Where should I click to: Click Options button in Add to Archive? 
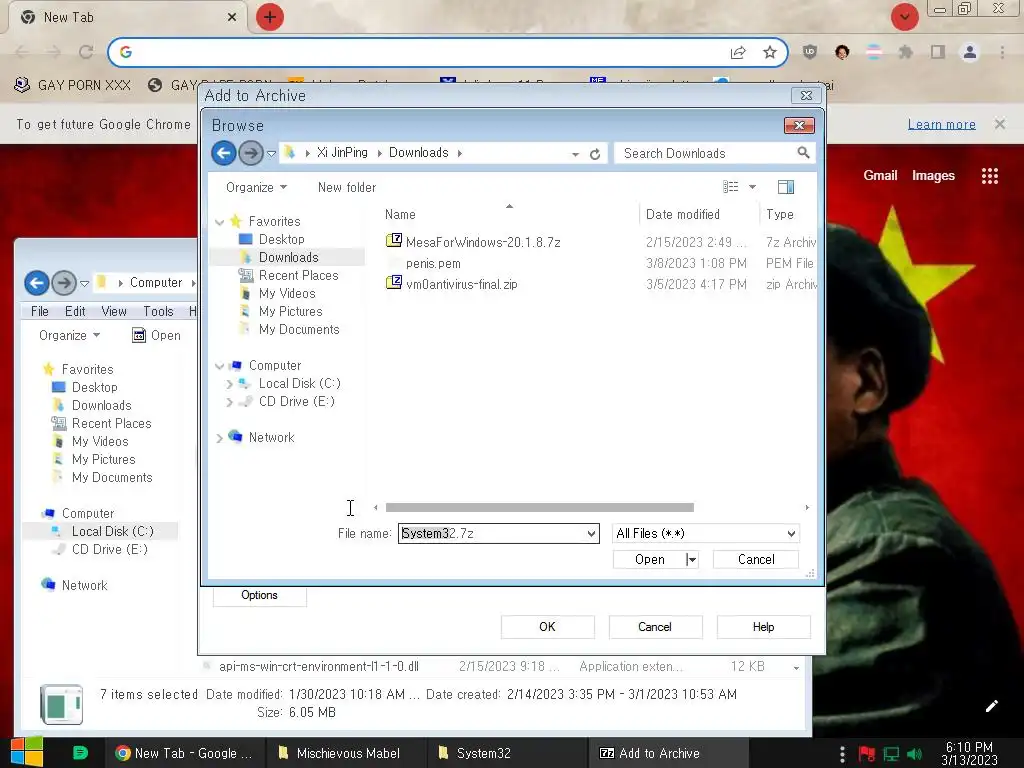(259, 596)
